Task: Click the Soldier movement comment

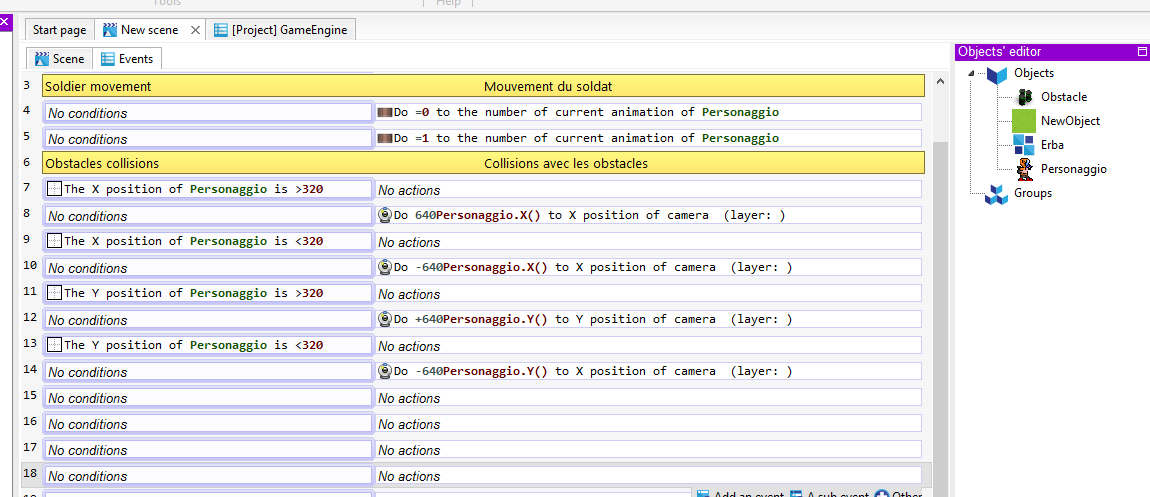Action: pos(98,86)
